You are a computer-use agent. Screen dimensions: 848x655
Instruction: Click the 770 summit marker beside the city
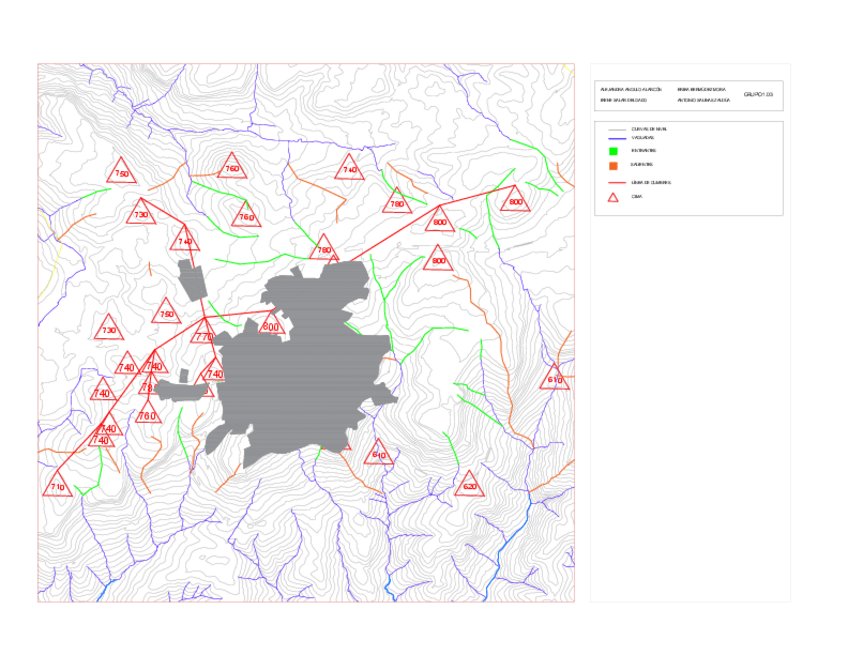click(201, 338)
